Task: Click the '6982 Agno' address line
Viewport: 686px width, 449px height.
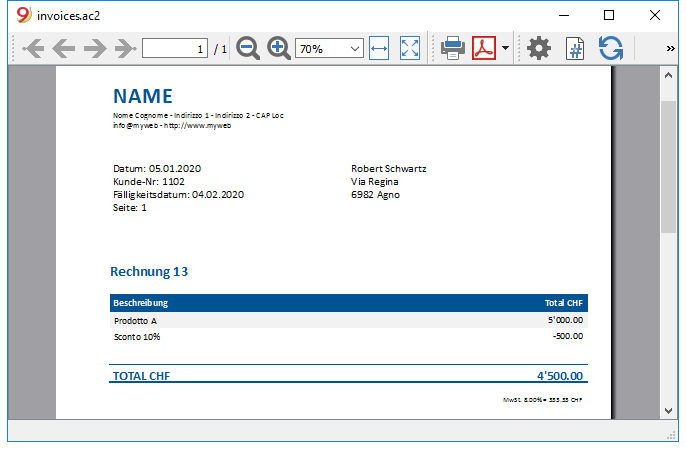Action: pos(375,195)
